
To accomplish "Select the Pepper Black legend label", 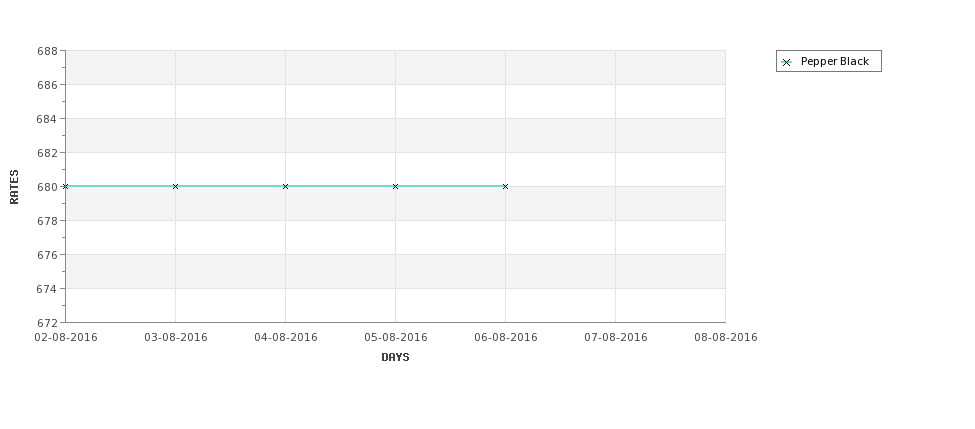I will [x=834, y=62].
